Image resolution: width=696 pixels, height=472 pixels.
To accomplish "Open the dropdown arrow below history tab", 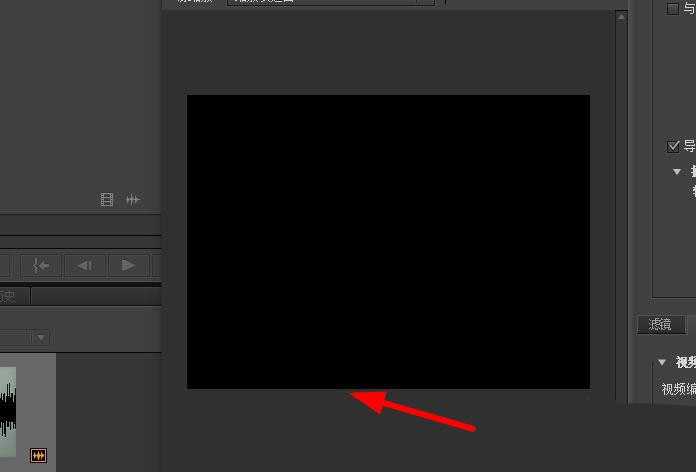I will (x=40, y=337).
